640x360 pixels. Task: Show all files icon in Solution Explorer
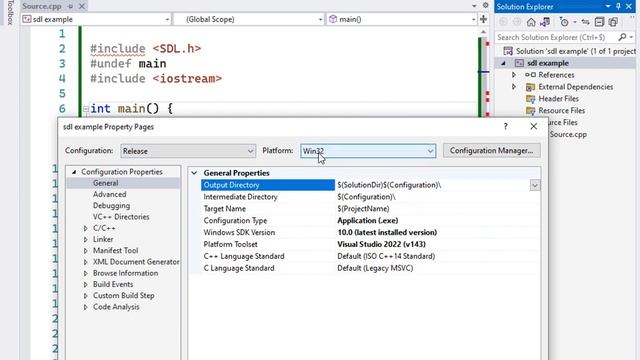point(613,22)
